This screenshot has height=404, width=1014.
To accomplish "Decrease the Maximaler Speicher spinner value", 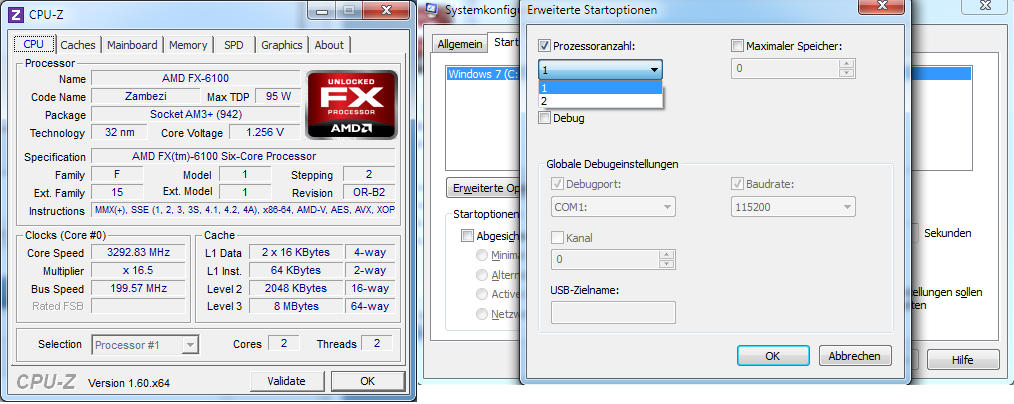I will click(847, 72).
